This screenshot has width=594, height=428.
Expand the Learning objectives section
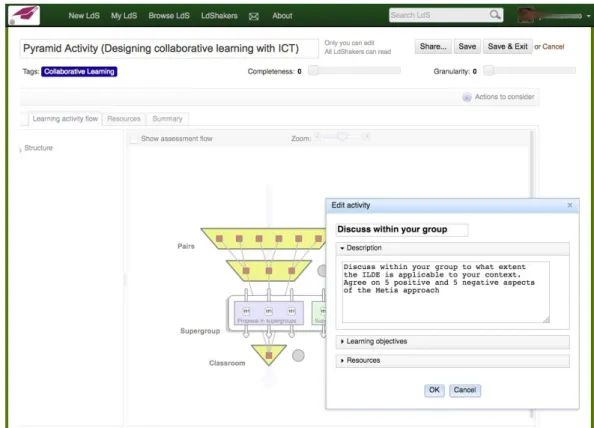pos(452,342)
